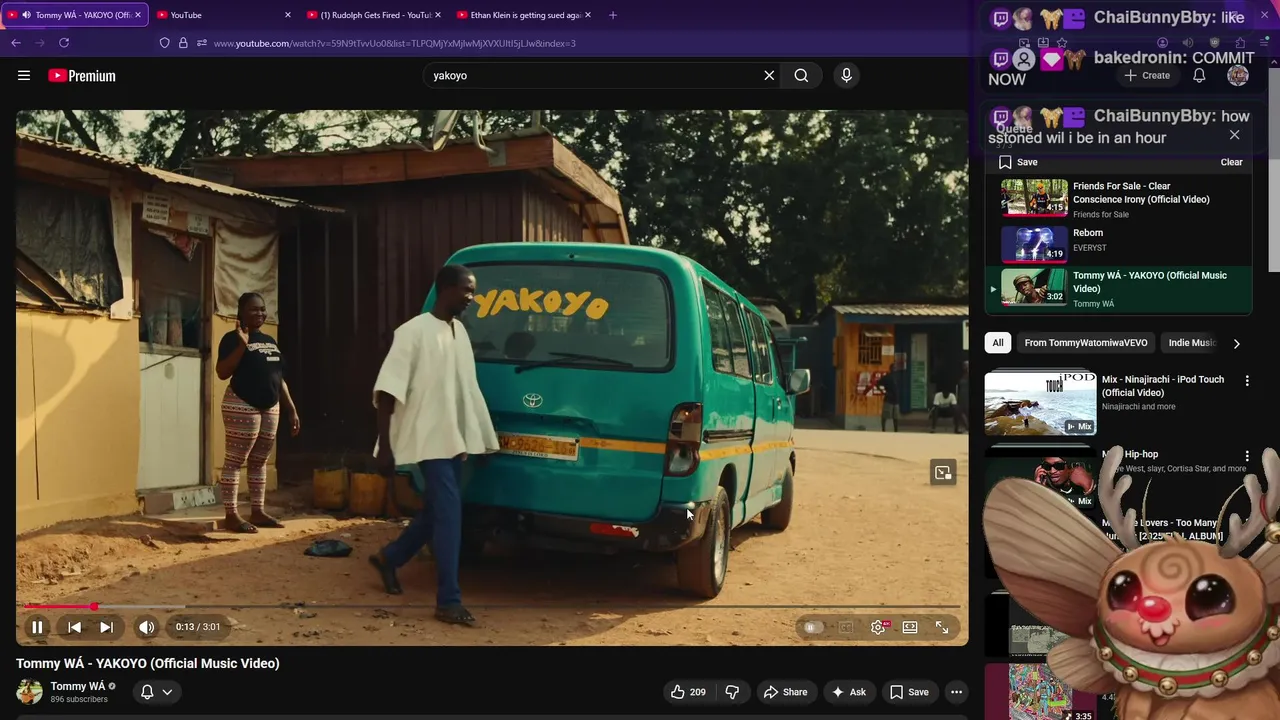Switch to the plain YouTube browser tab
1280x720 pixels.
click(x=222, y=15)
